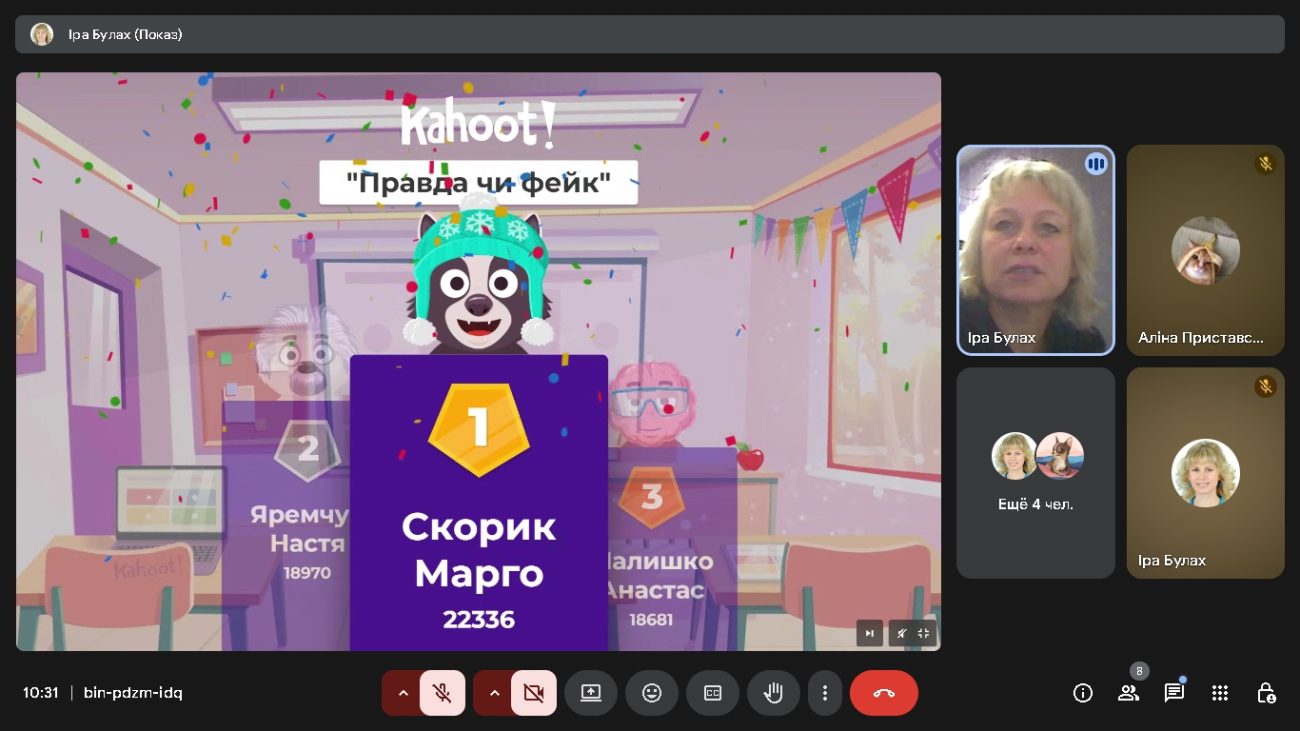Show the participants list
Viewport: 1300px width, 731px height.
(x=1128, y=693)
